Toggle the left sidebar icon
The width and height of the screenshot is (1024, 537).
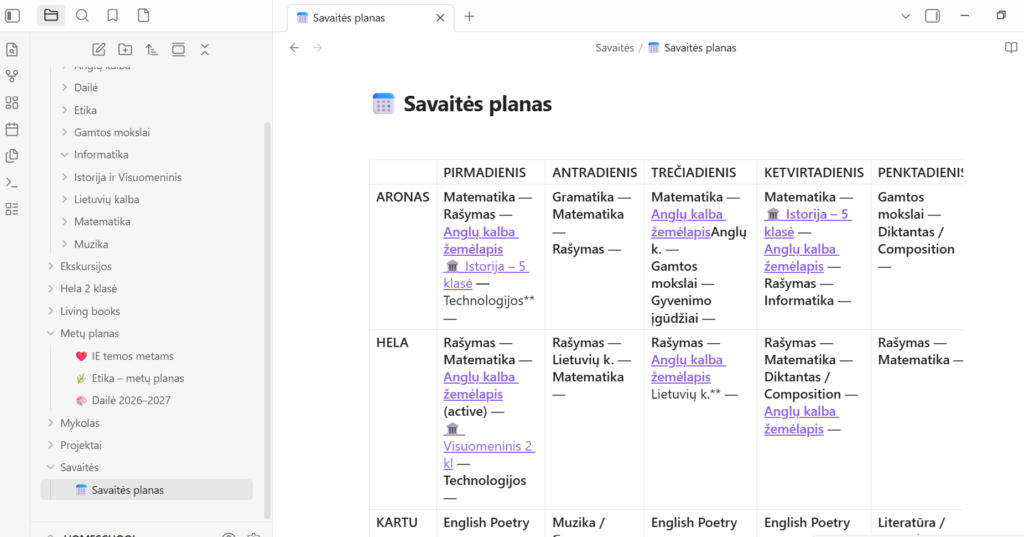pos(12,16)
